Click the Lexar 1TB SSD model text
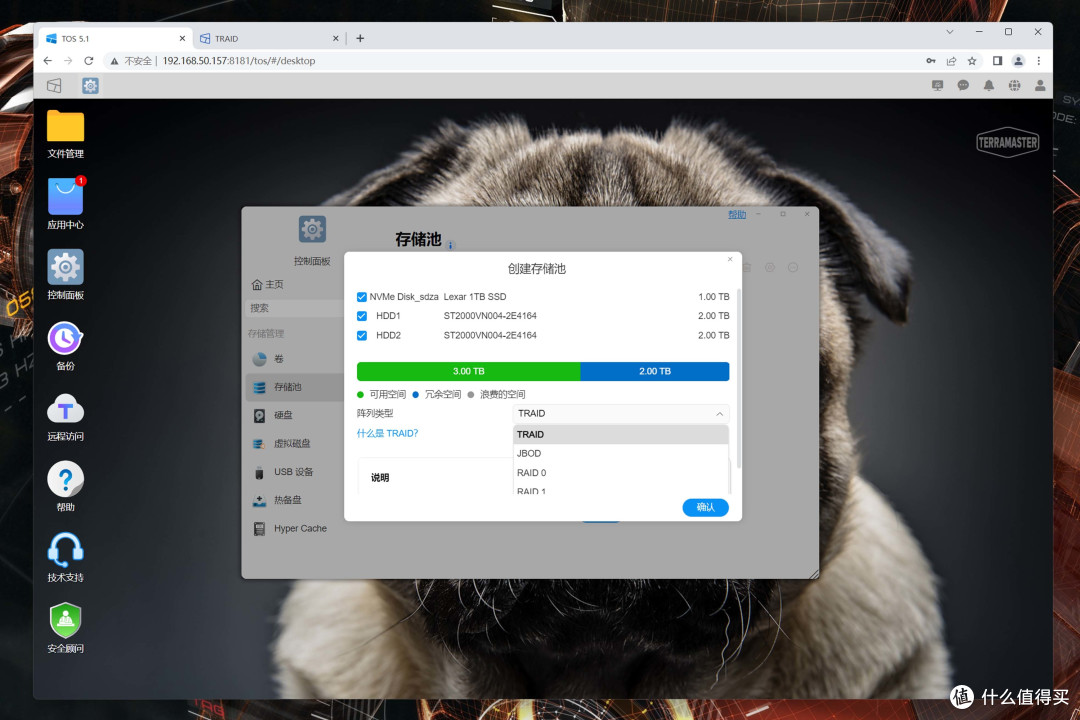Image resolution: width=1080 pixels, height=720 pixels. pos(475,297)
